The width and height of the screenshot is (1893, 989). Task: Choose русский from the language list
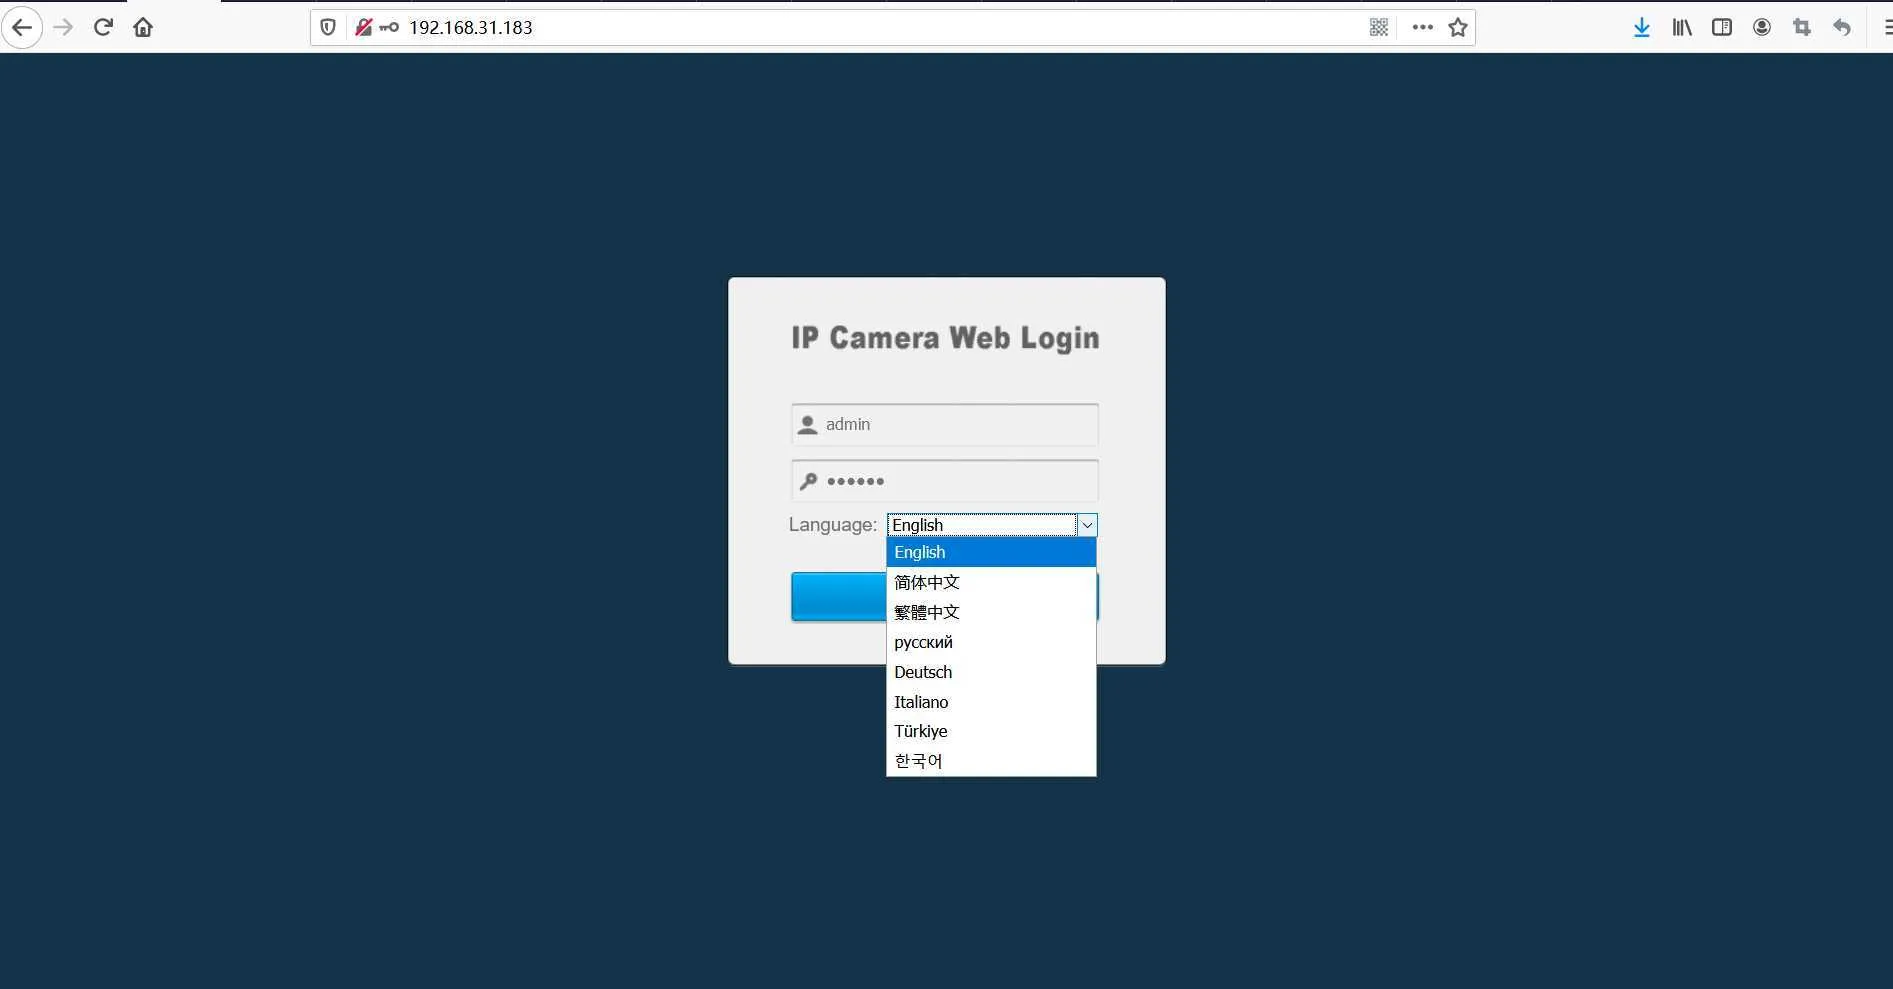(x=991, y=642)
